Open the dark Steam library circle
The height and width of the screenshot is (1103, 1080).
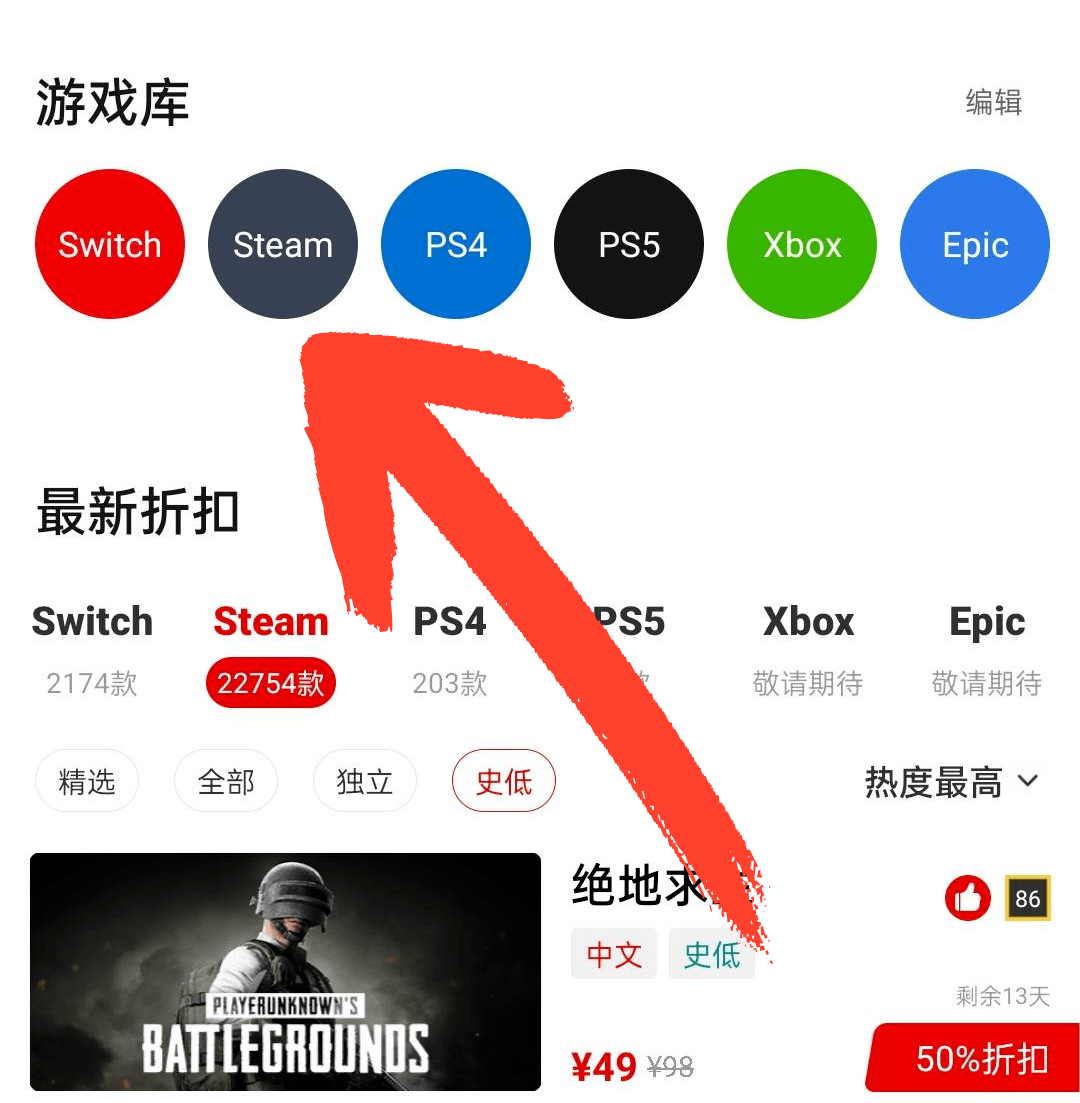point(283,244)
